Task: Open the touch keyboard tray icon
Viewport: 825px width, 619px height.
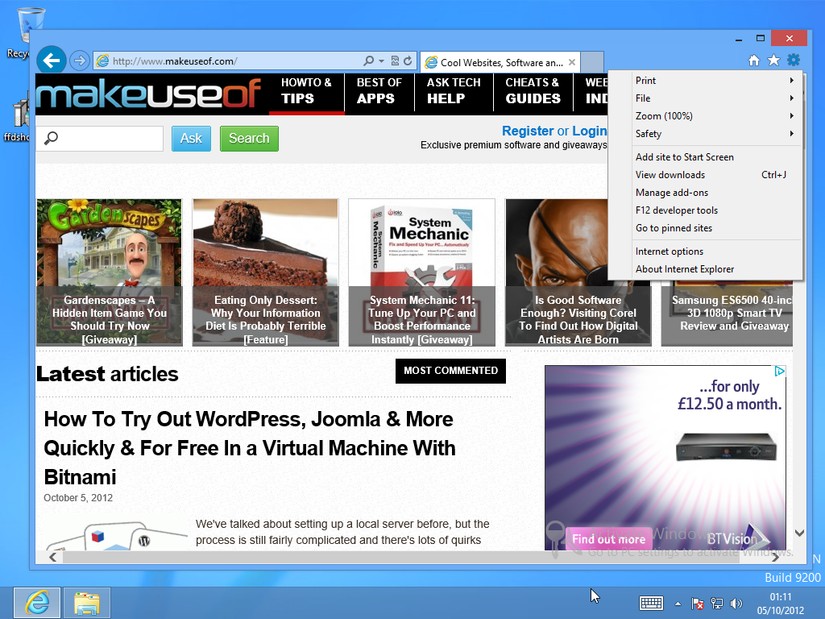Action: click(x=651, y=603)
